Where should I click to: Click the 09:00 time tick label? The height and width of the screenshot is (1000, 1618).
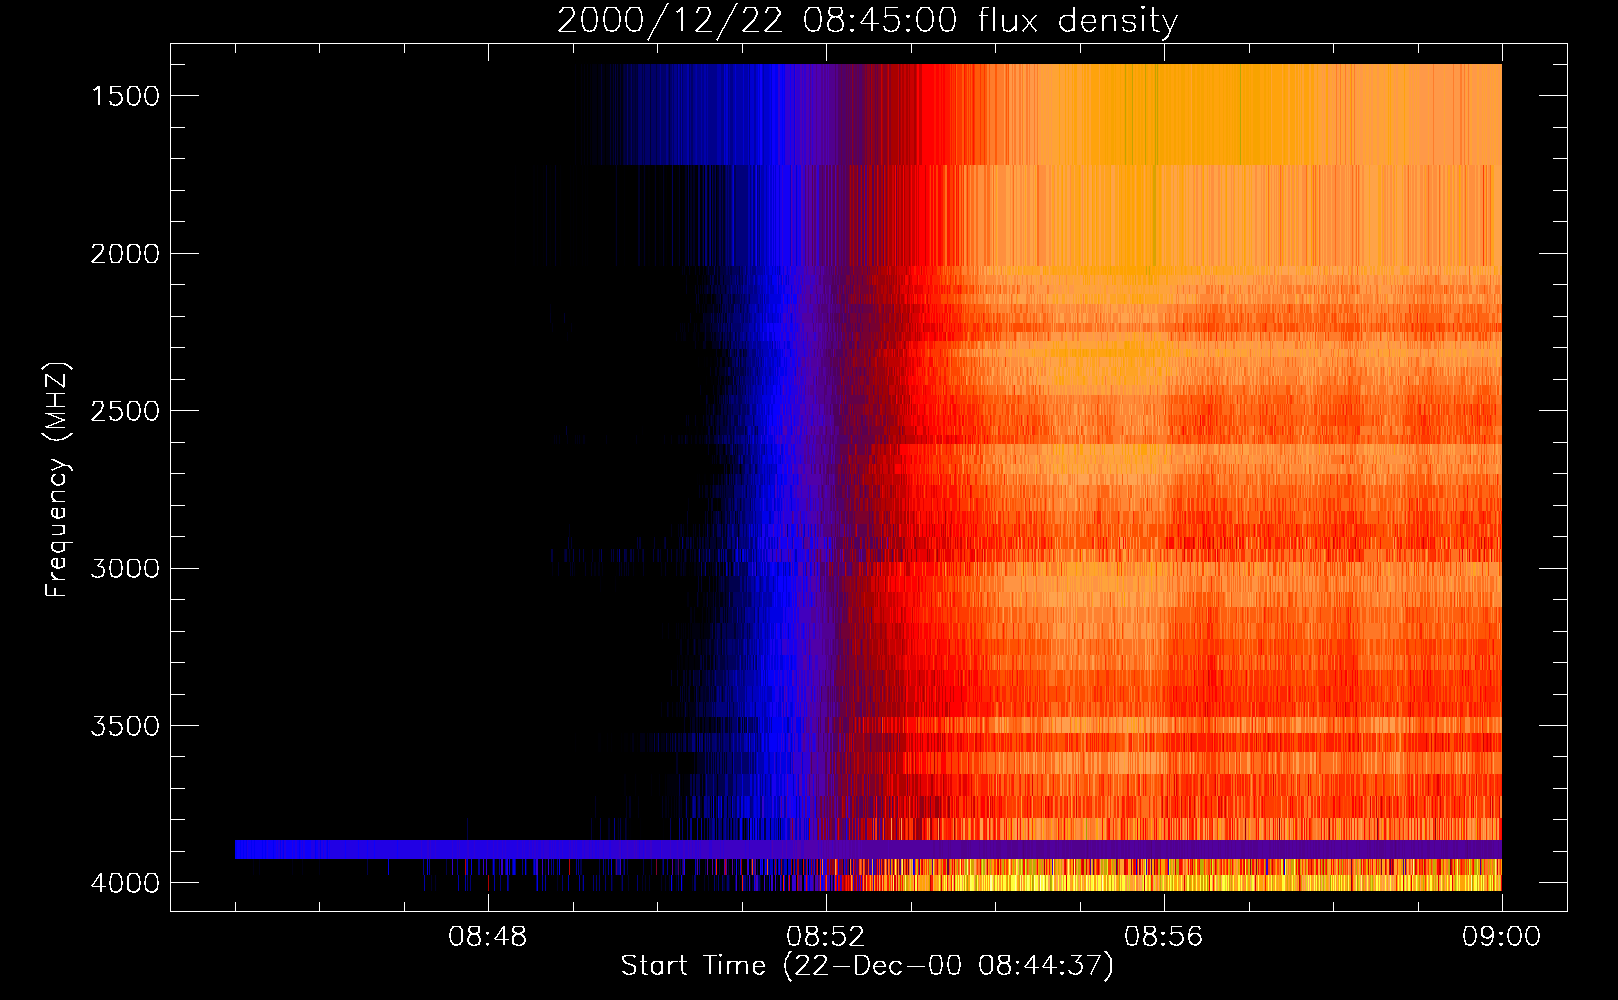click(x=1502, y=937)
